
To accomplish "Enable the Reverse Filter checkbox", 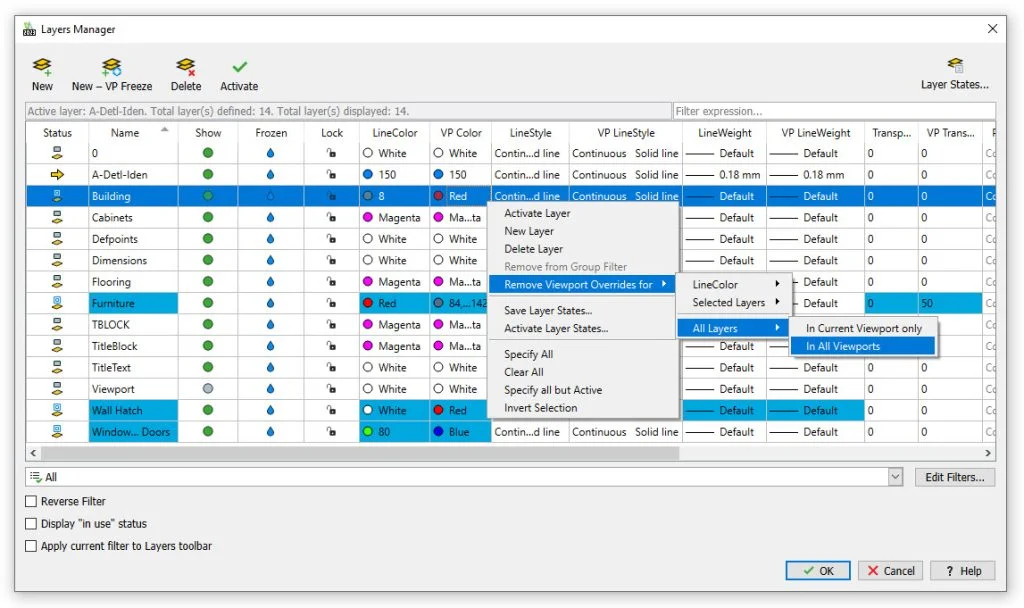I will pyautogui.click(x=32, y=502).
